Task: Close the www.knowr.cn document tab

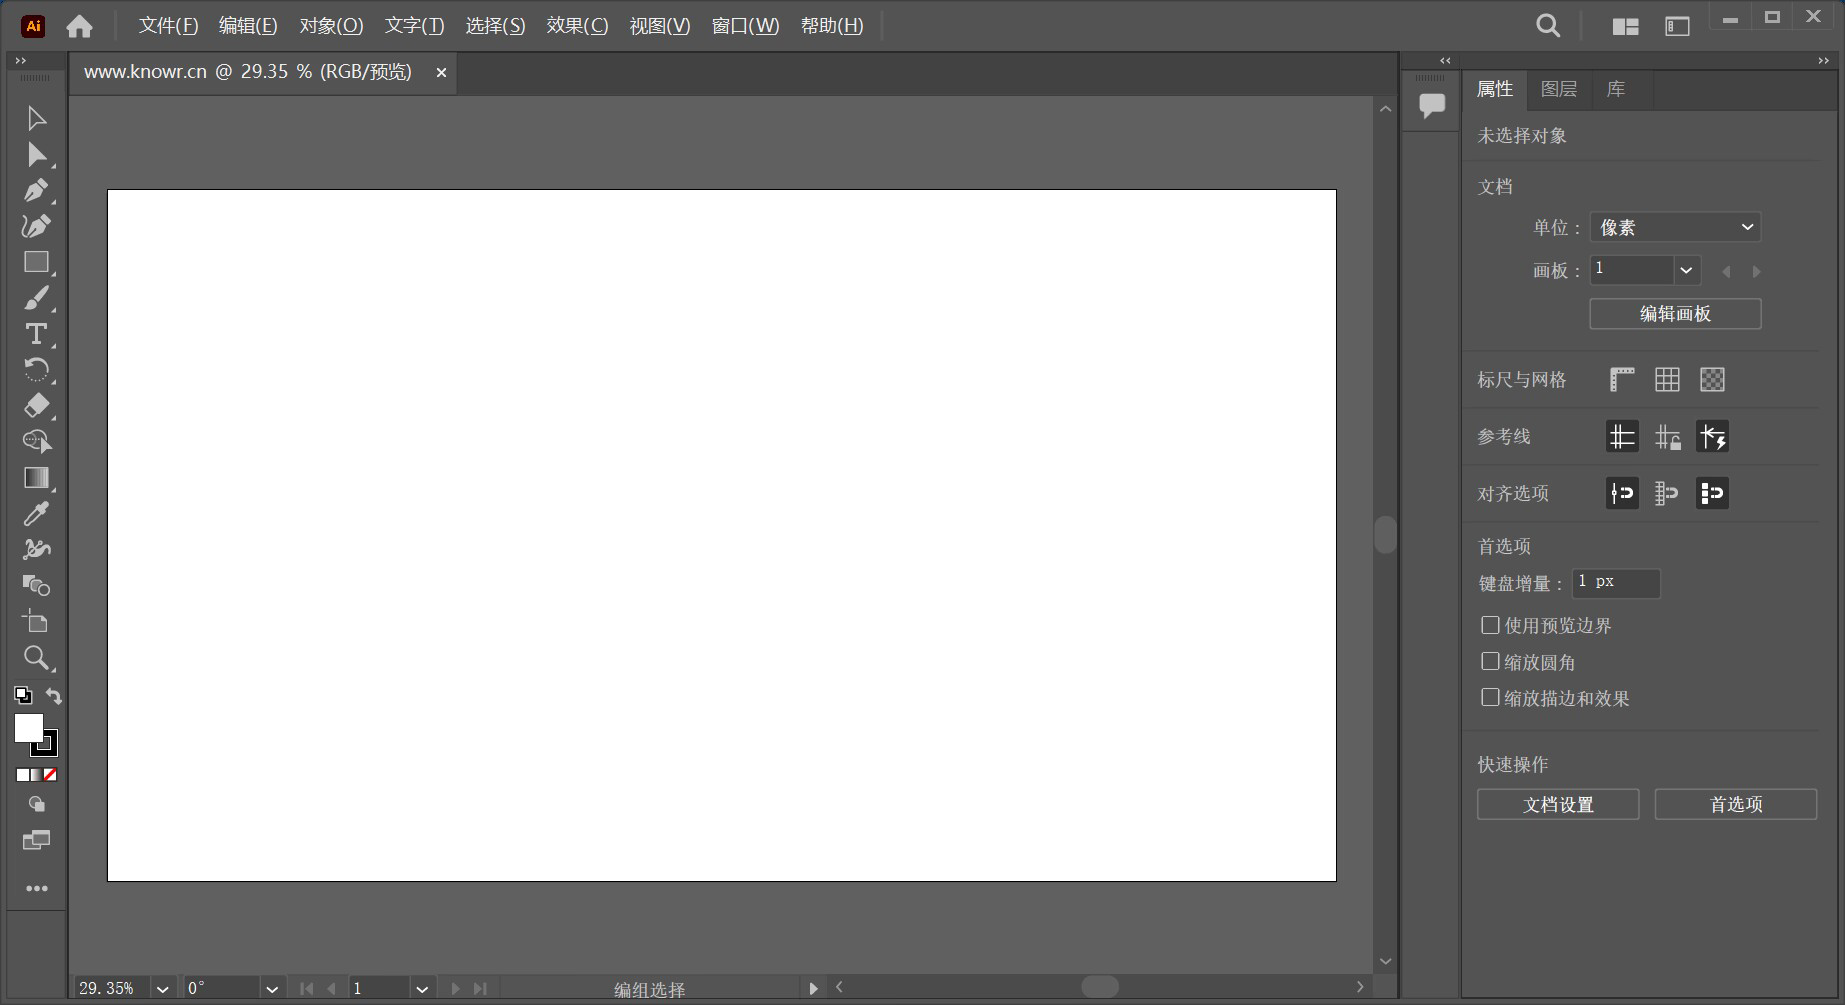Action: click(441, 73)
